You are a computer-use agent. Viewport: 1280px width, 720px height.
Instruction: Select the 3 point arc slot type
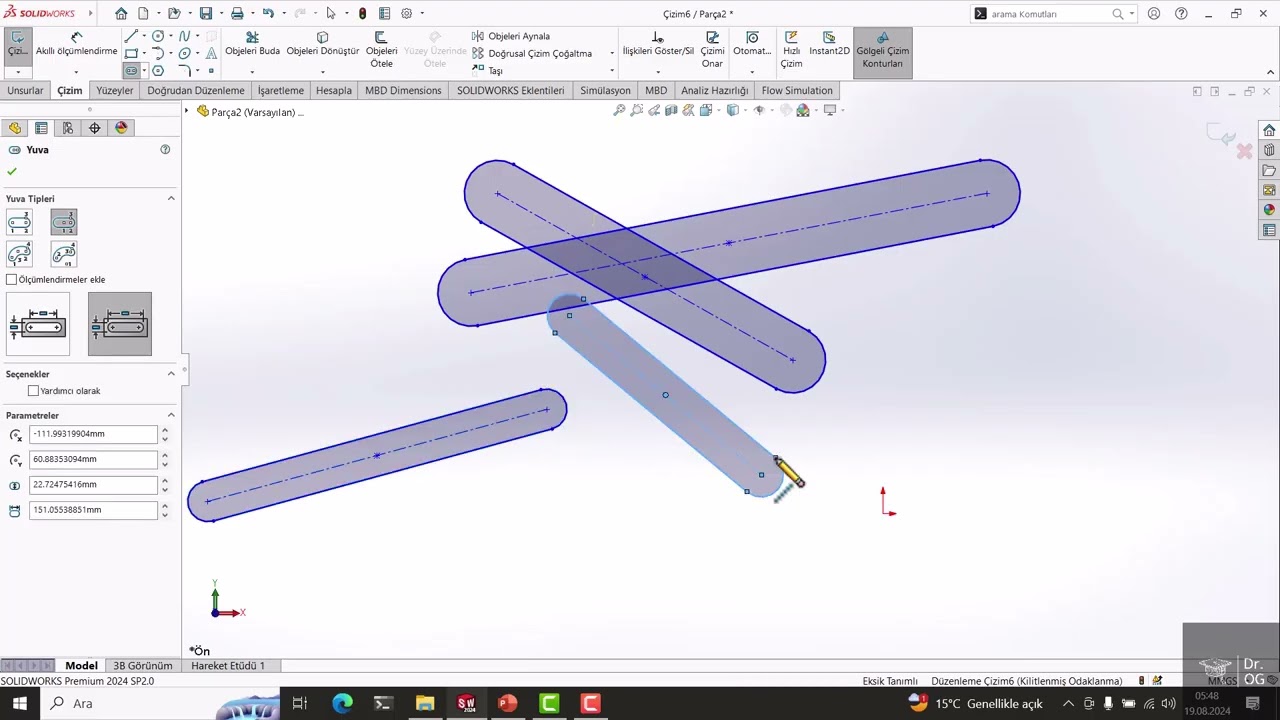(20, 254)
